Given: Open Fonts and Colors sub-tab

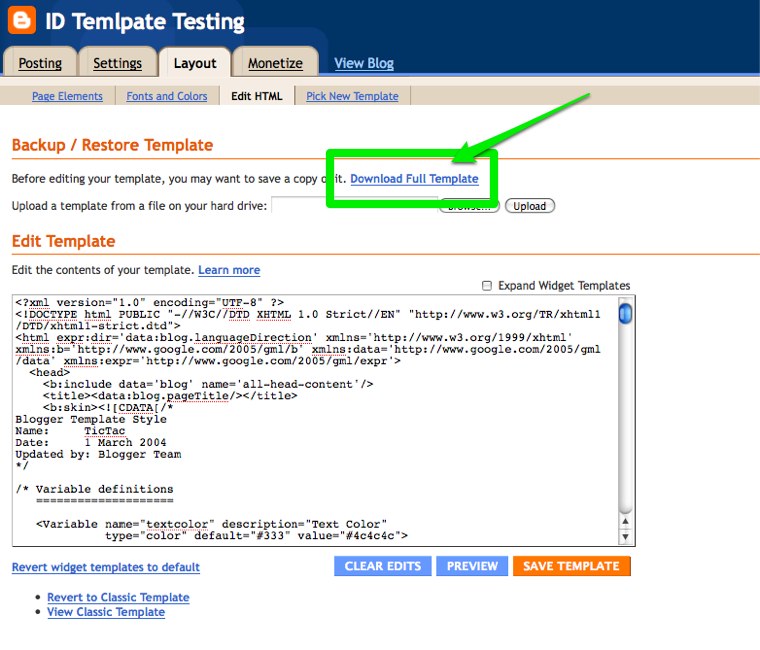Looking at the screenshot, I should tap(167, 96).
